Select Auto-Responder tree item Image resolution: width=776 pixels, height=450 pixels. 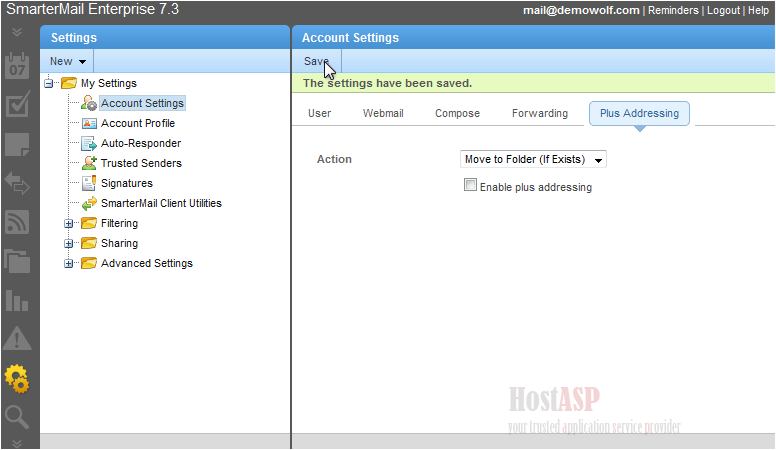click(141, 144)
